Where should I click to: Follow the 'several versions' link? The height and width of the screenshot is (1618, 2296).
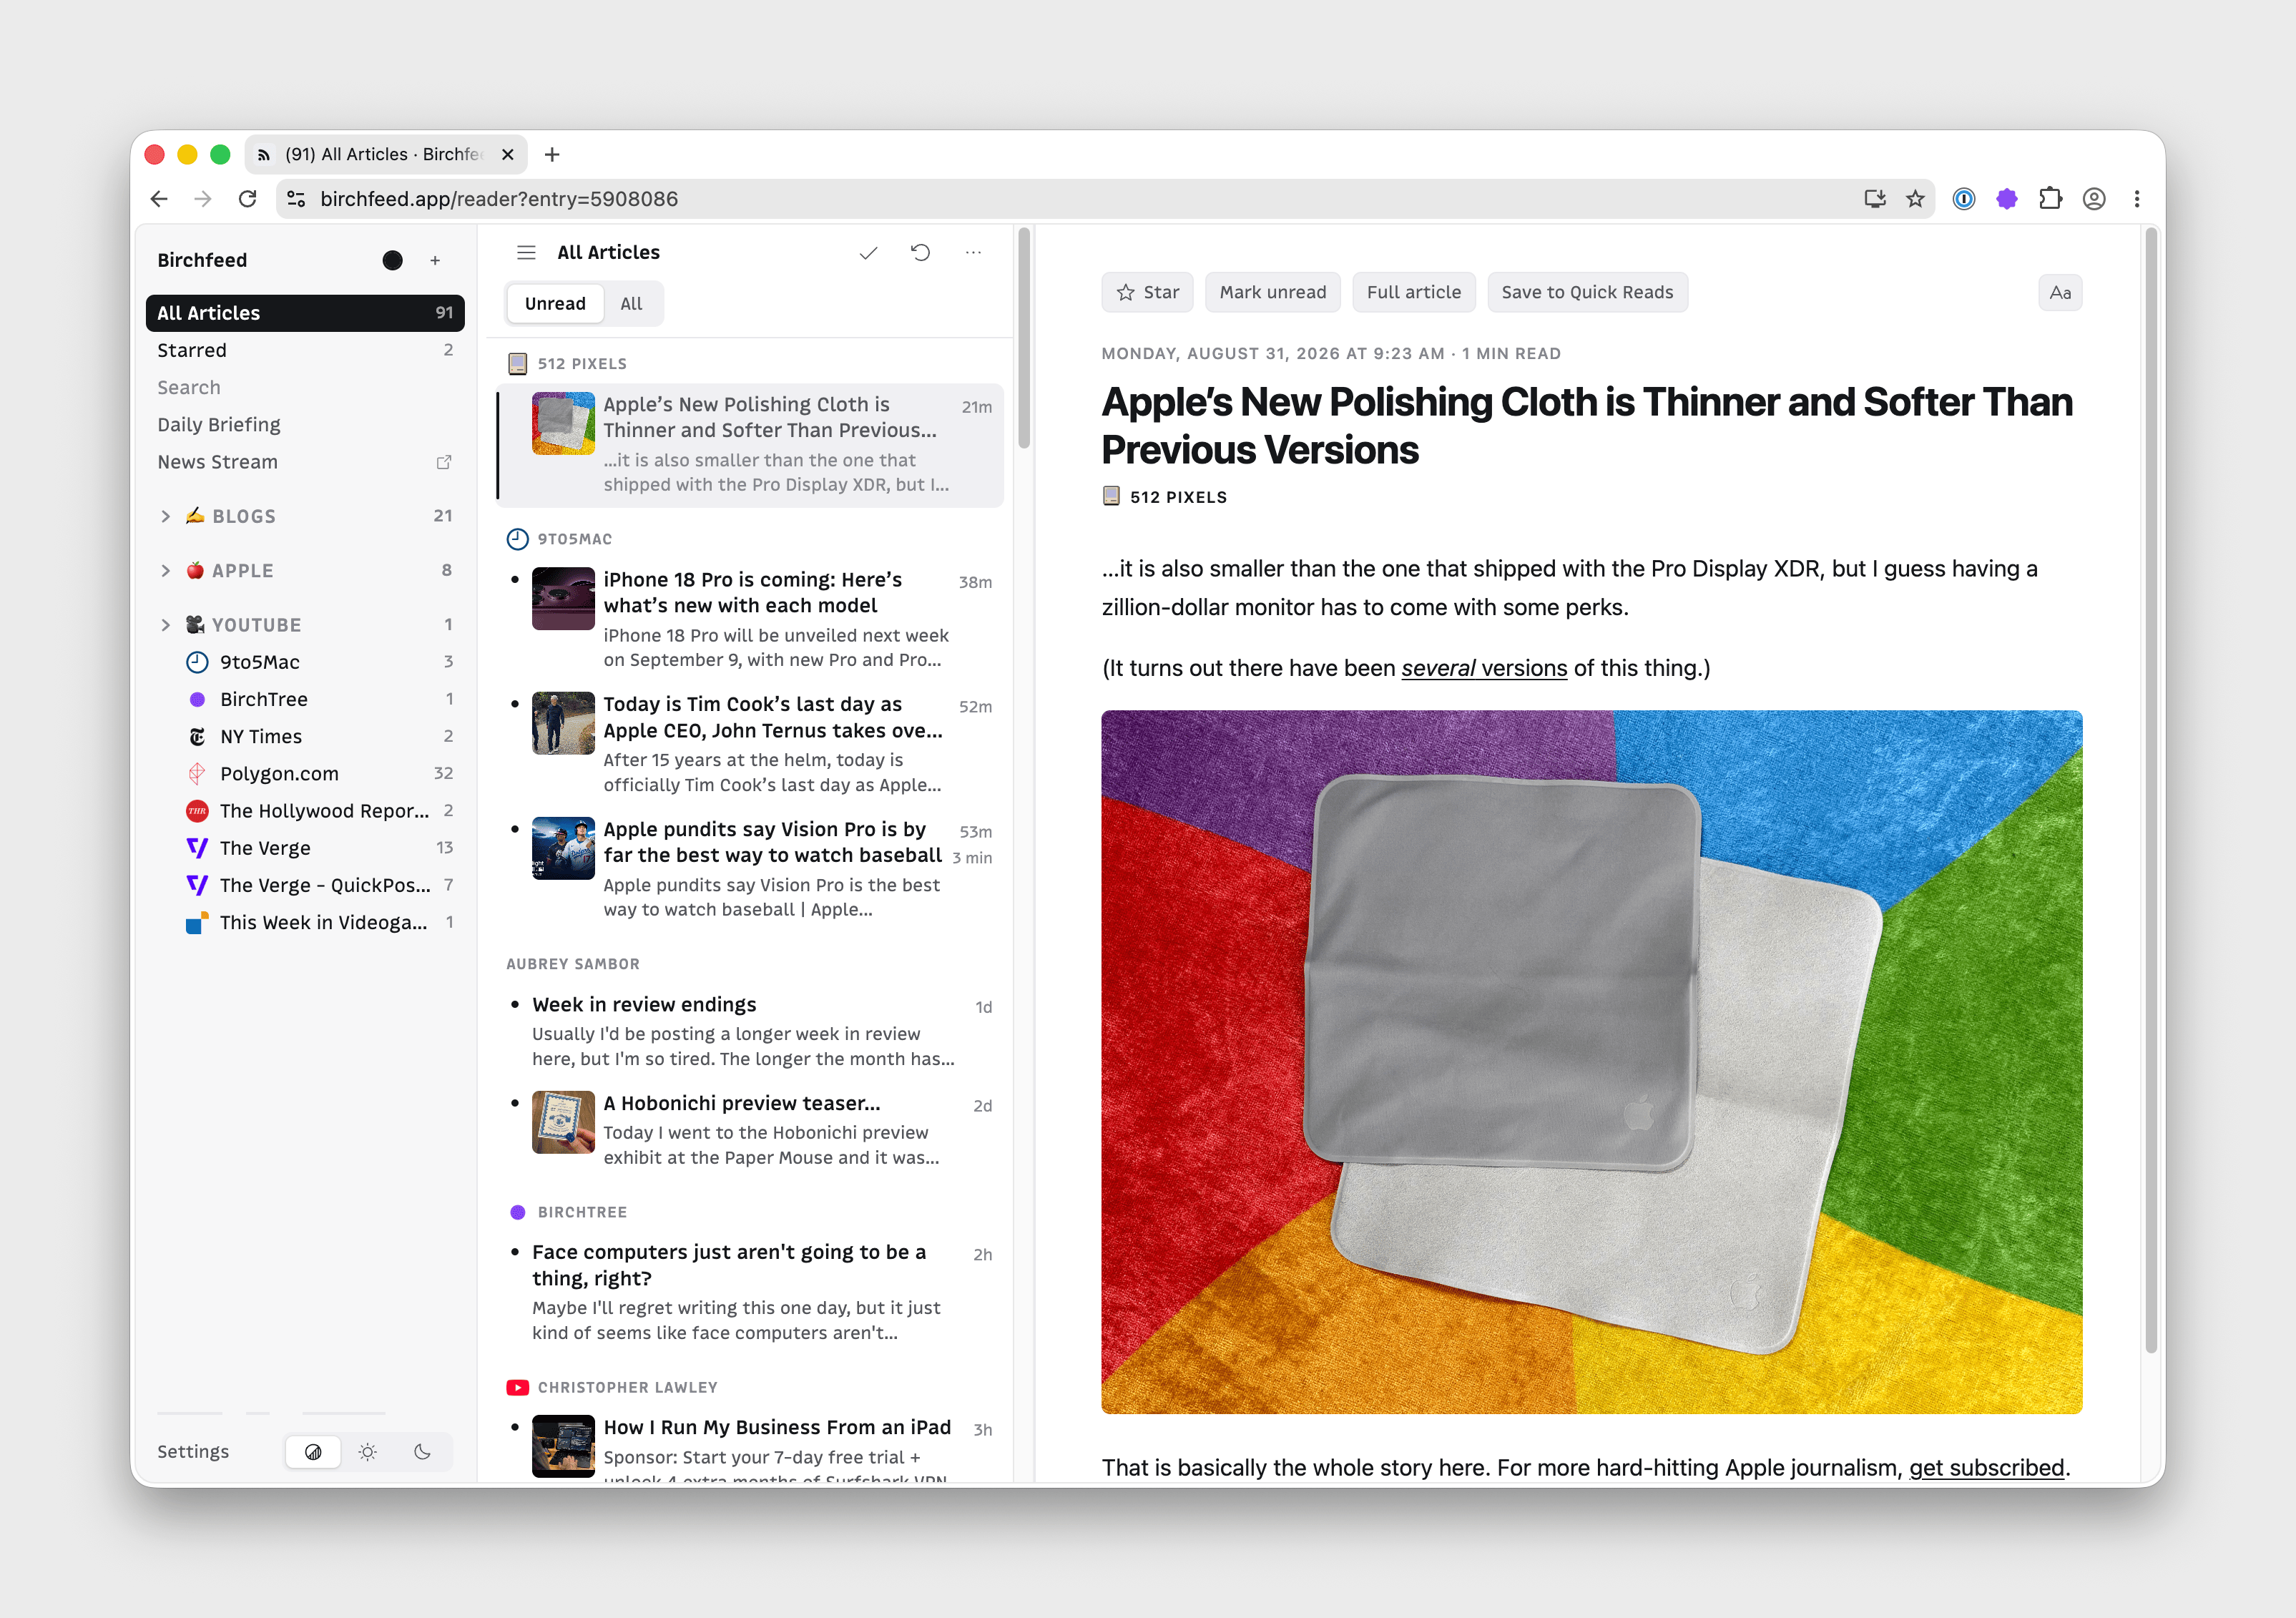[x=1484, y=668]
